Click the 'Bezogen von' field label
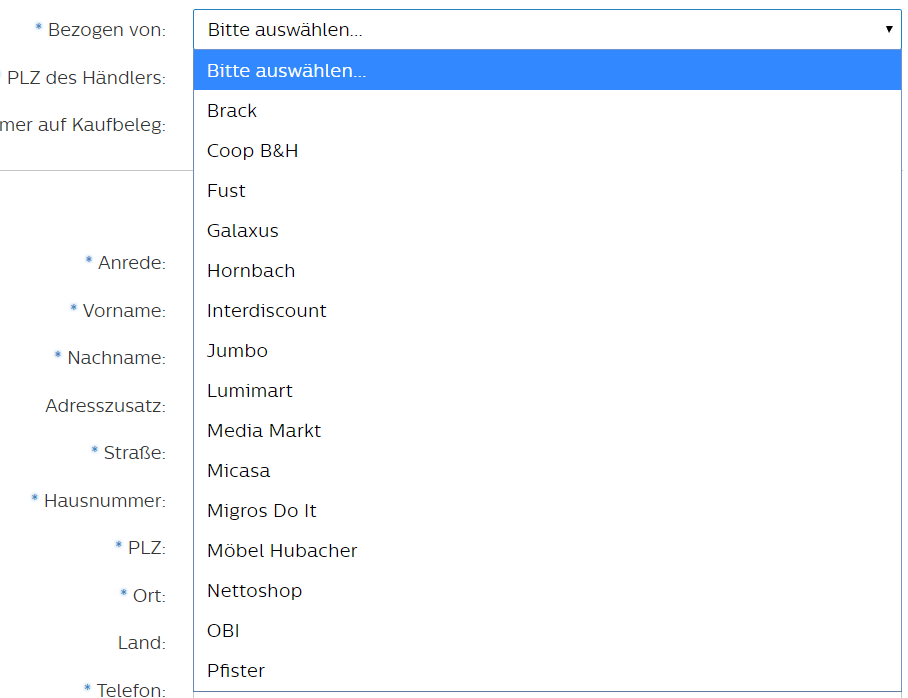908x698 pixels. (x=107, y=30)
